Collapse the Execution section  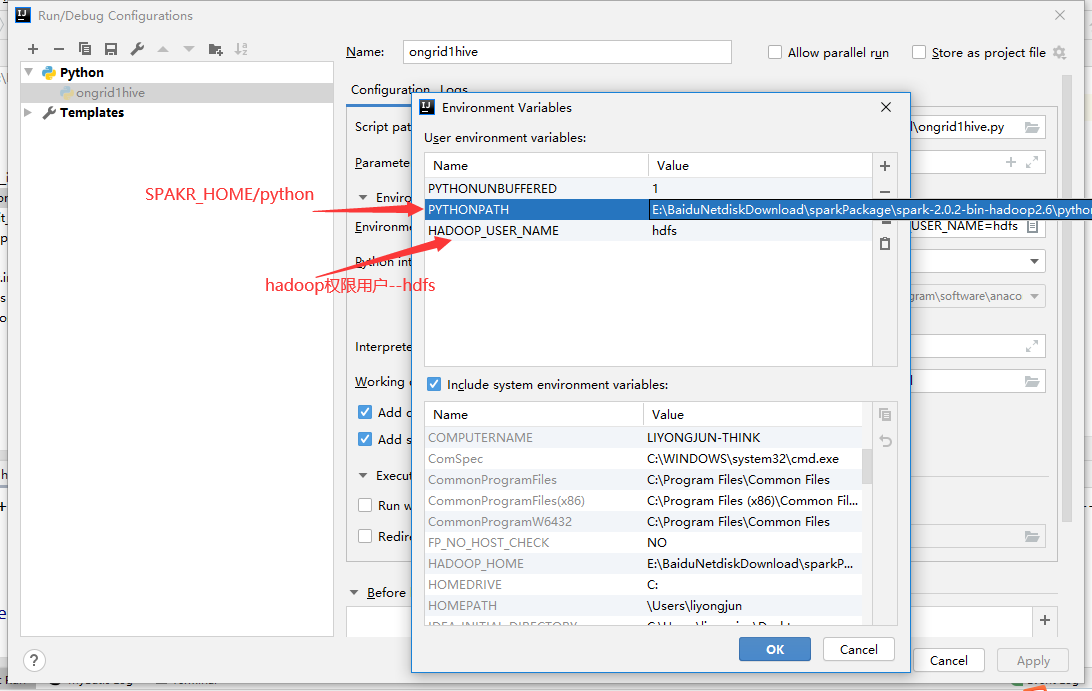pos(363,475)
